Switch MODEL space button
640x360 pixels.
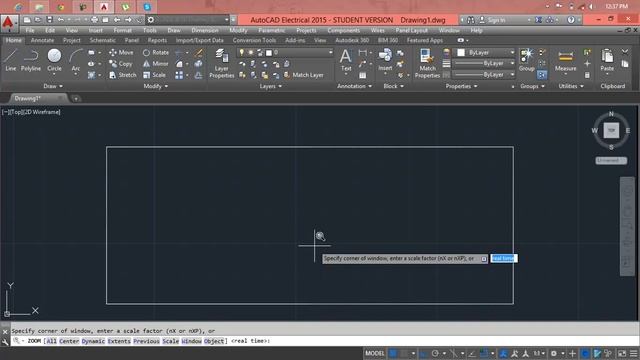click(375, 353)
